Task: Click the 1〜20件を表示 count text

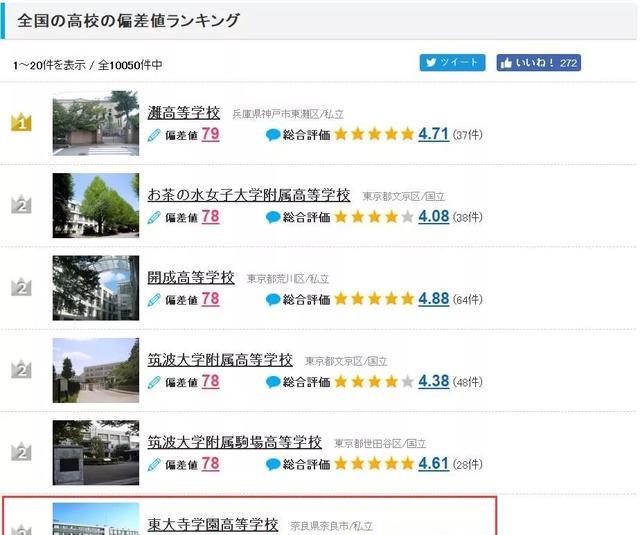Action: (49, 65)
